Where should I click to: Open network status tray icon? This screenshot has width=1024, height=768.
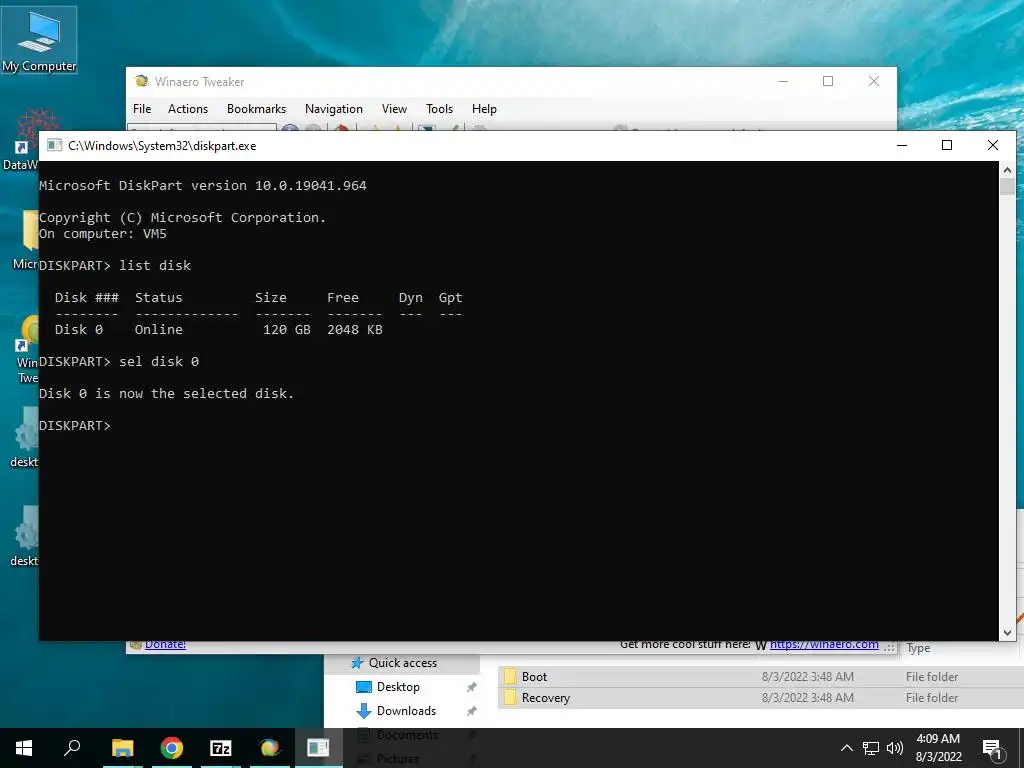coord(871,748)
